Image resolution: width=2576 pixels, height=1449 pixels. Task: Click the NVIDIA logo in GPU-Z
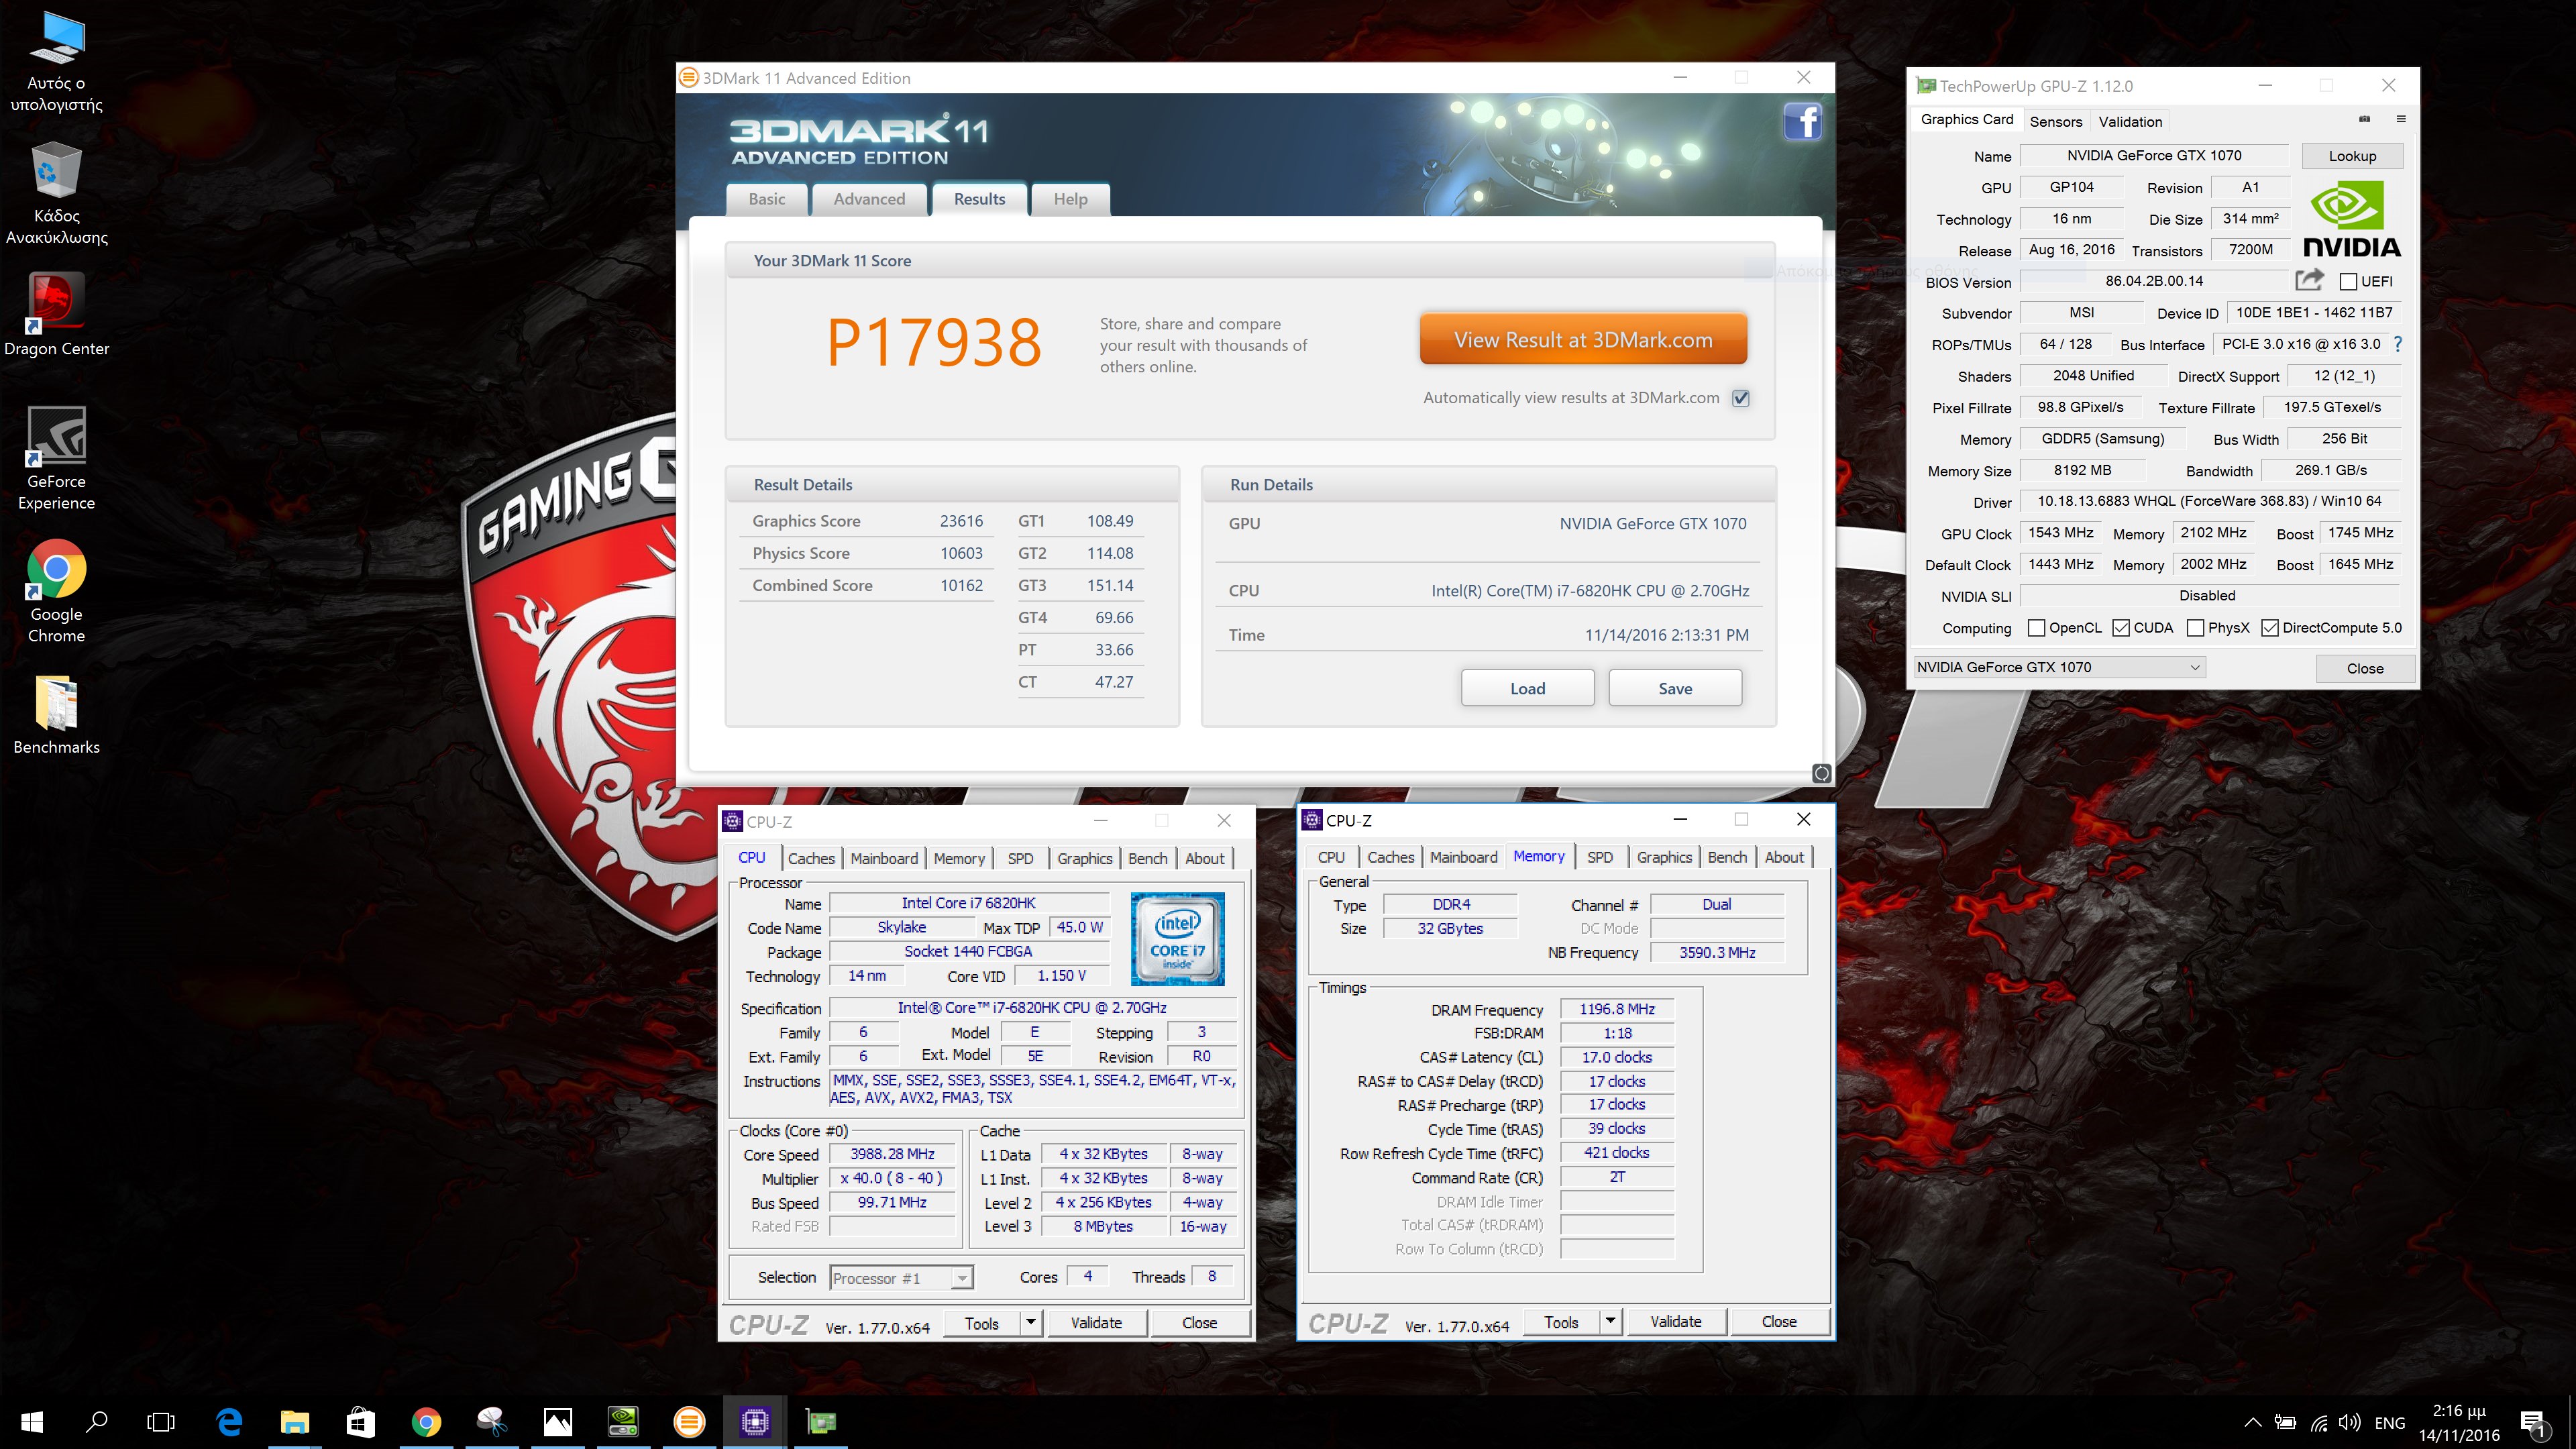pos(2351,220)
